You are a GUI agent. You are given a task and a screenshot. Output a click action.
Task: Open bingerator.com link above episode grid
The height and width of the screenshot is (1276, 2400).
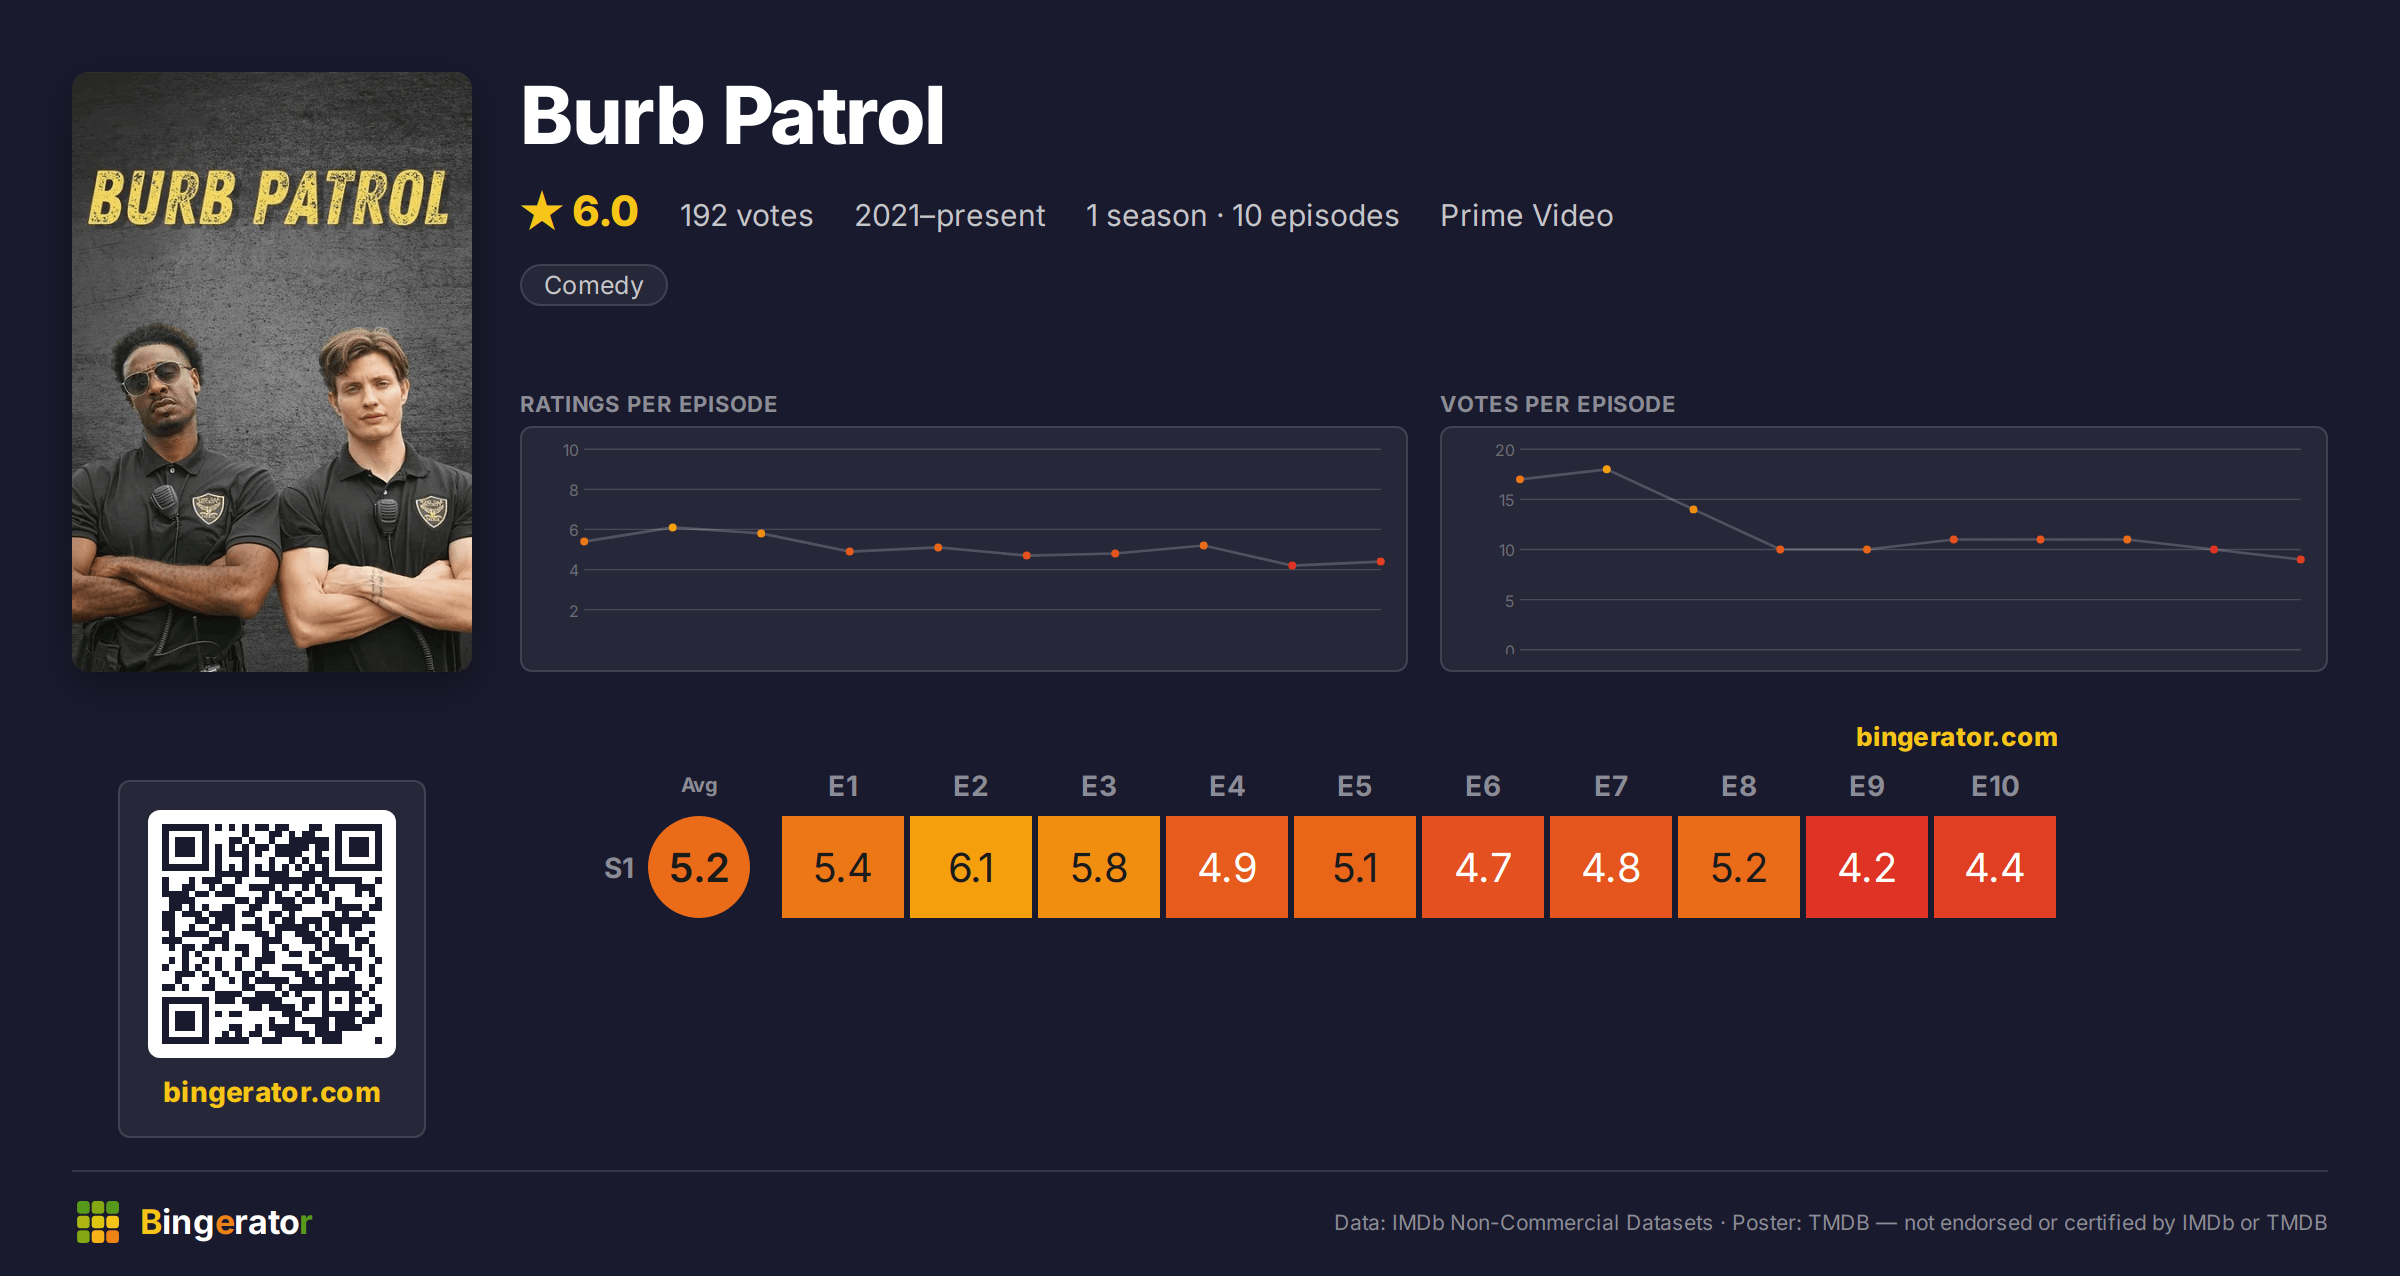[1956, 737]
